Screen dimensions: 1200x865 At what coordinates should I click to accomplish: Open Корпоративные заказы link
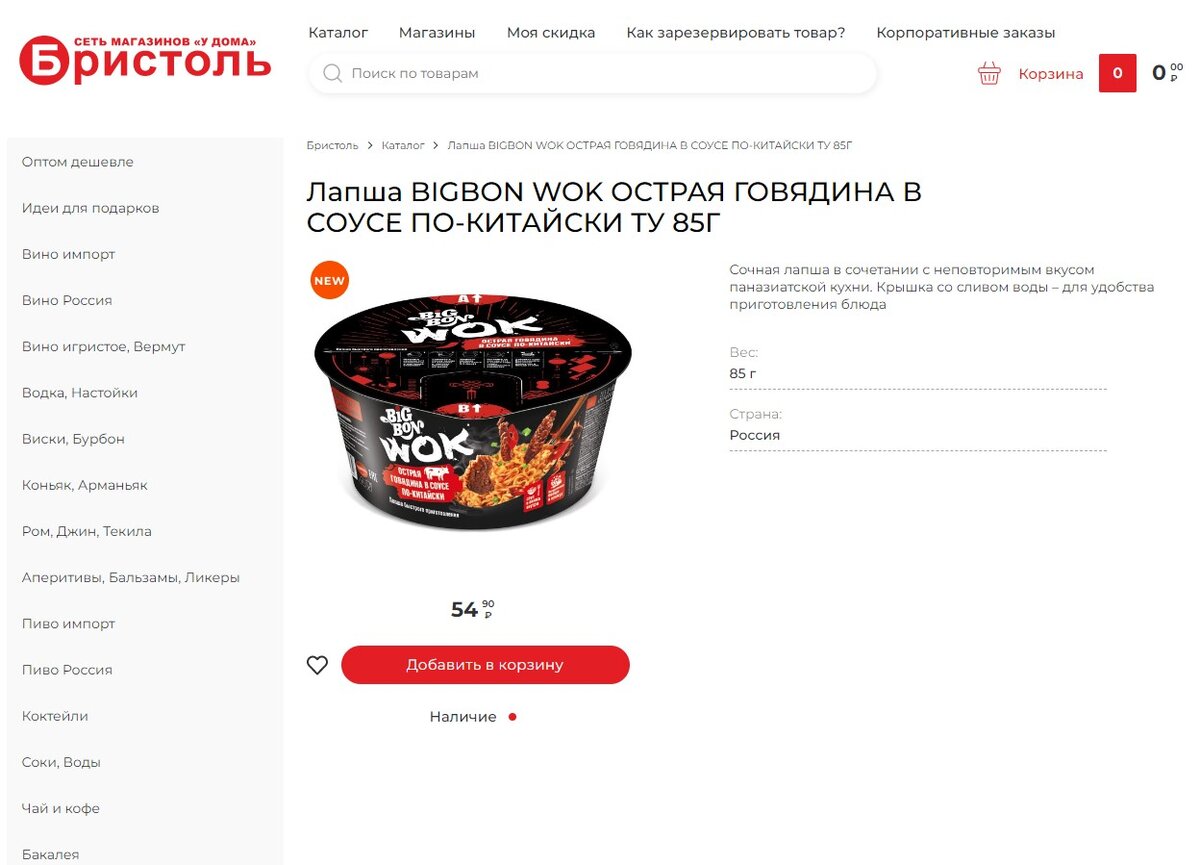965,33
